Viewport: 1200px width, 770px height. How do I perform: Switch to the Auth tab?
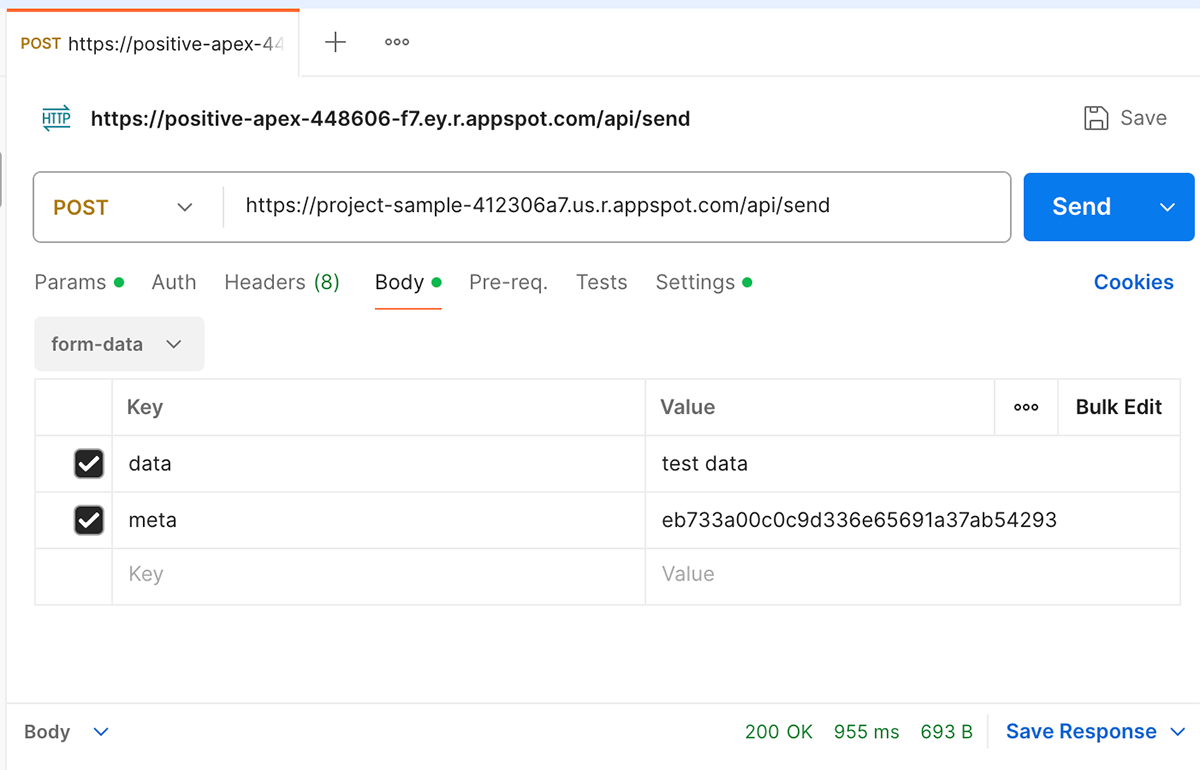(x=174, y=282)
